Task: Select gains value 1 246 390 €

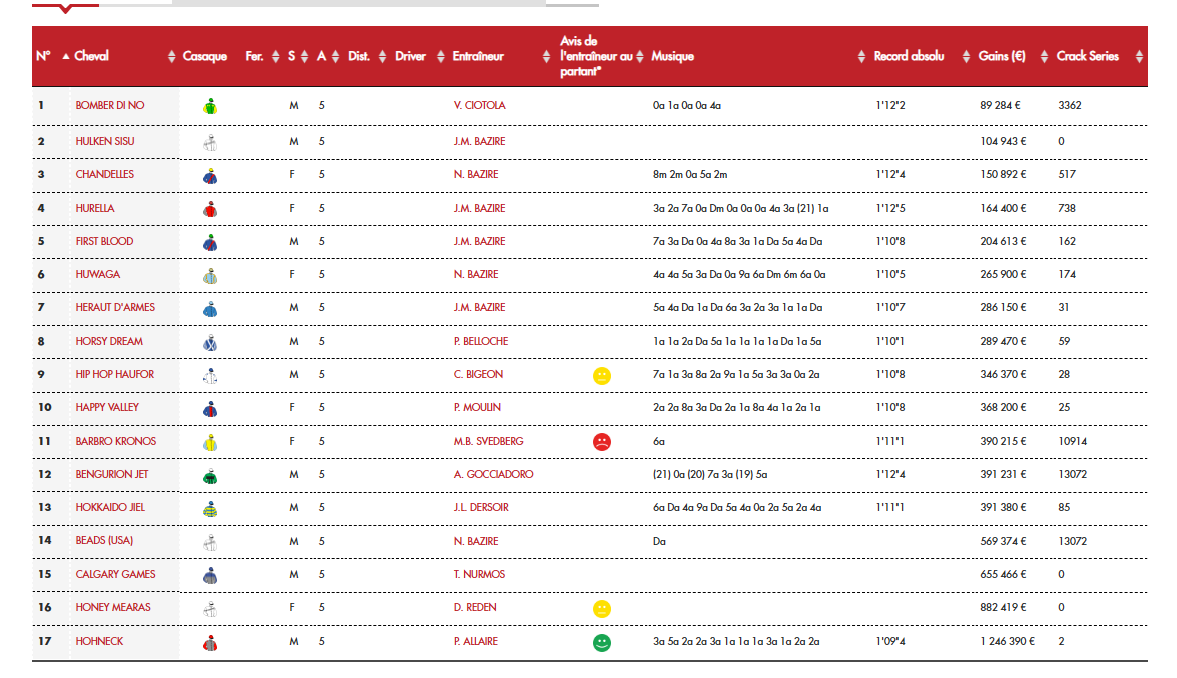Action: point(1007,641)
